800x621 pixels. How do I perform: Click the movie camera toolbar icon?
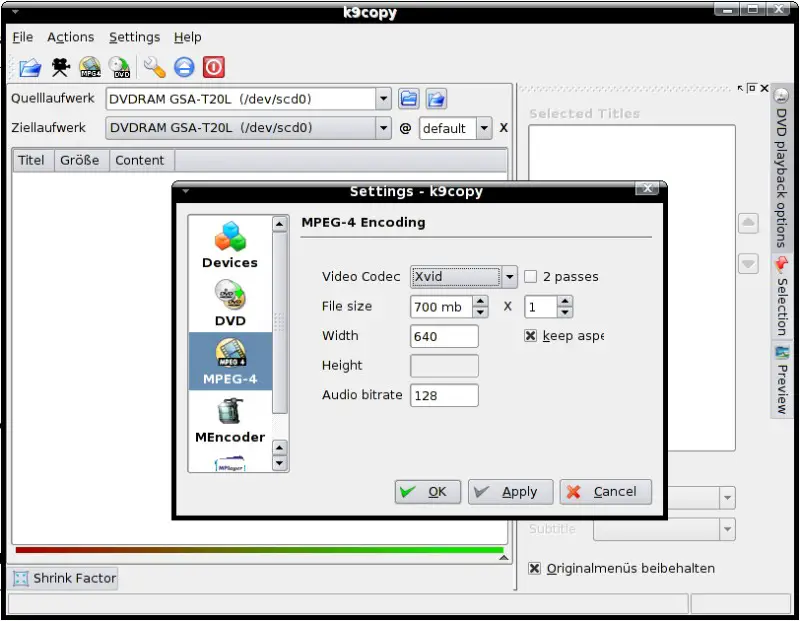pyautogui.click(x=60, y=67)
